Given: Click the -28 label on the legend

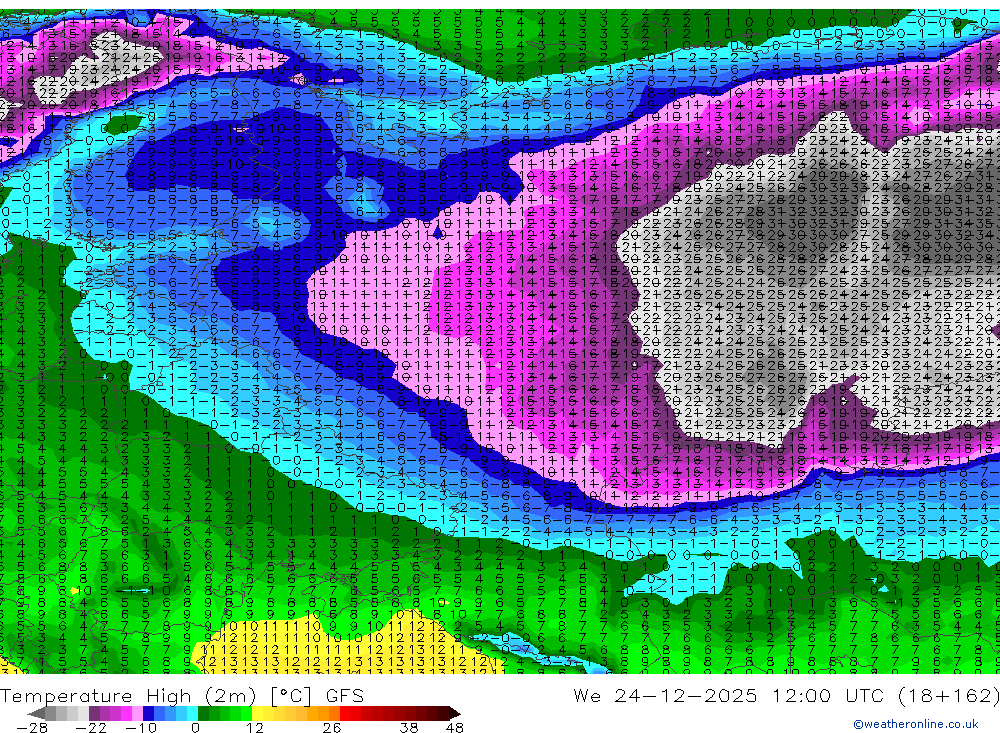Looking at the screenshot, I should (32, 728).
